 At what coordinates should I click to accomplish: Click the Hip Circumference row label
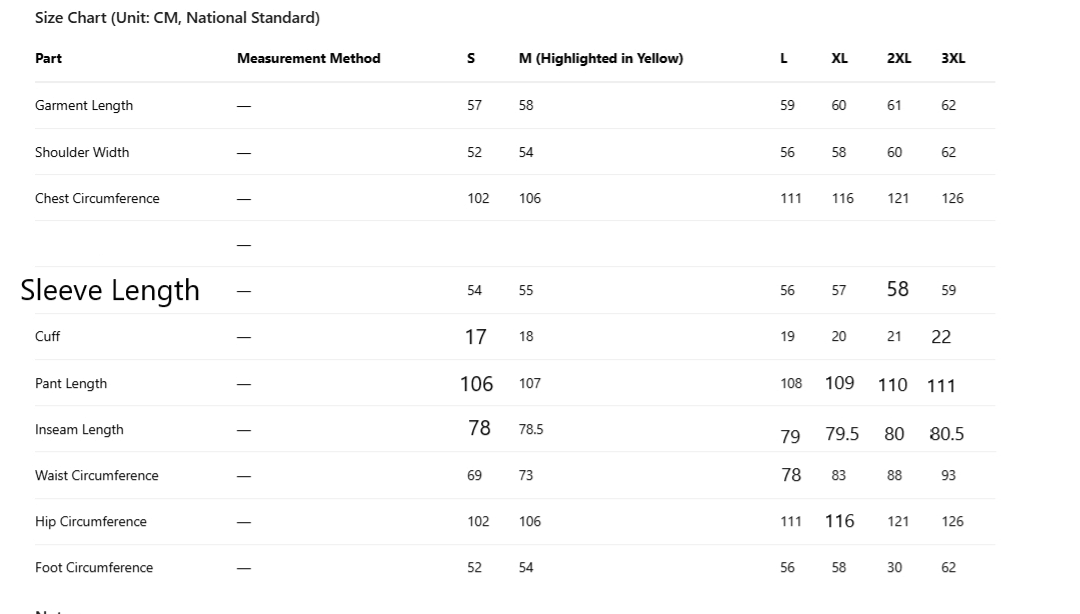coord(90,522)
